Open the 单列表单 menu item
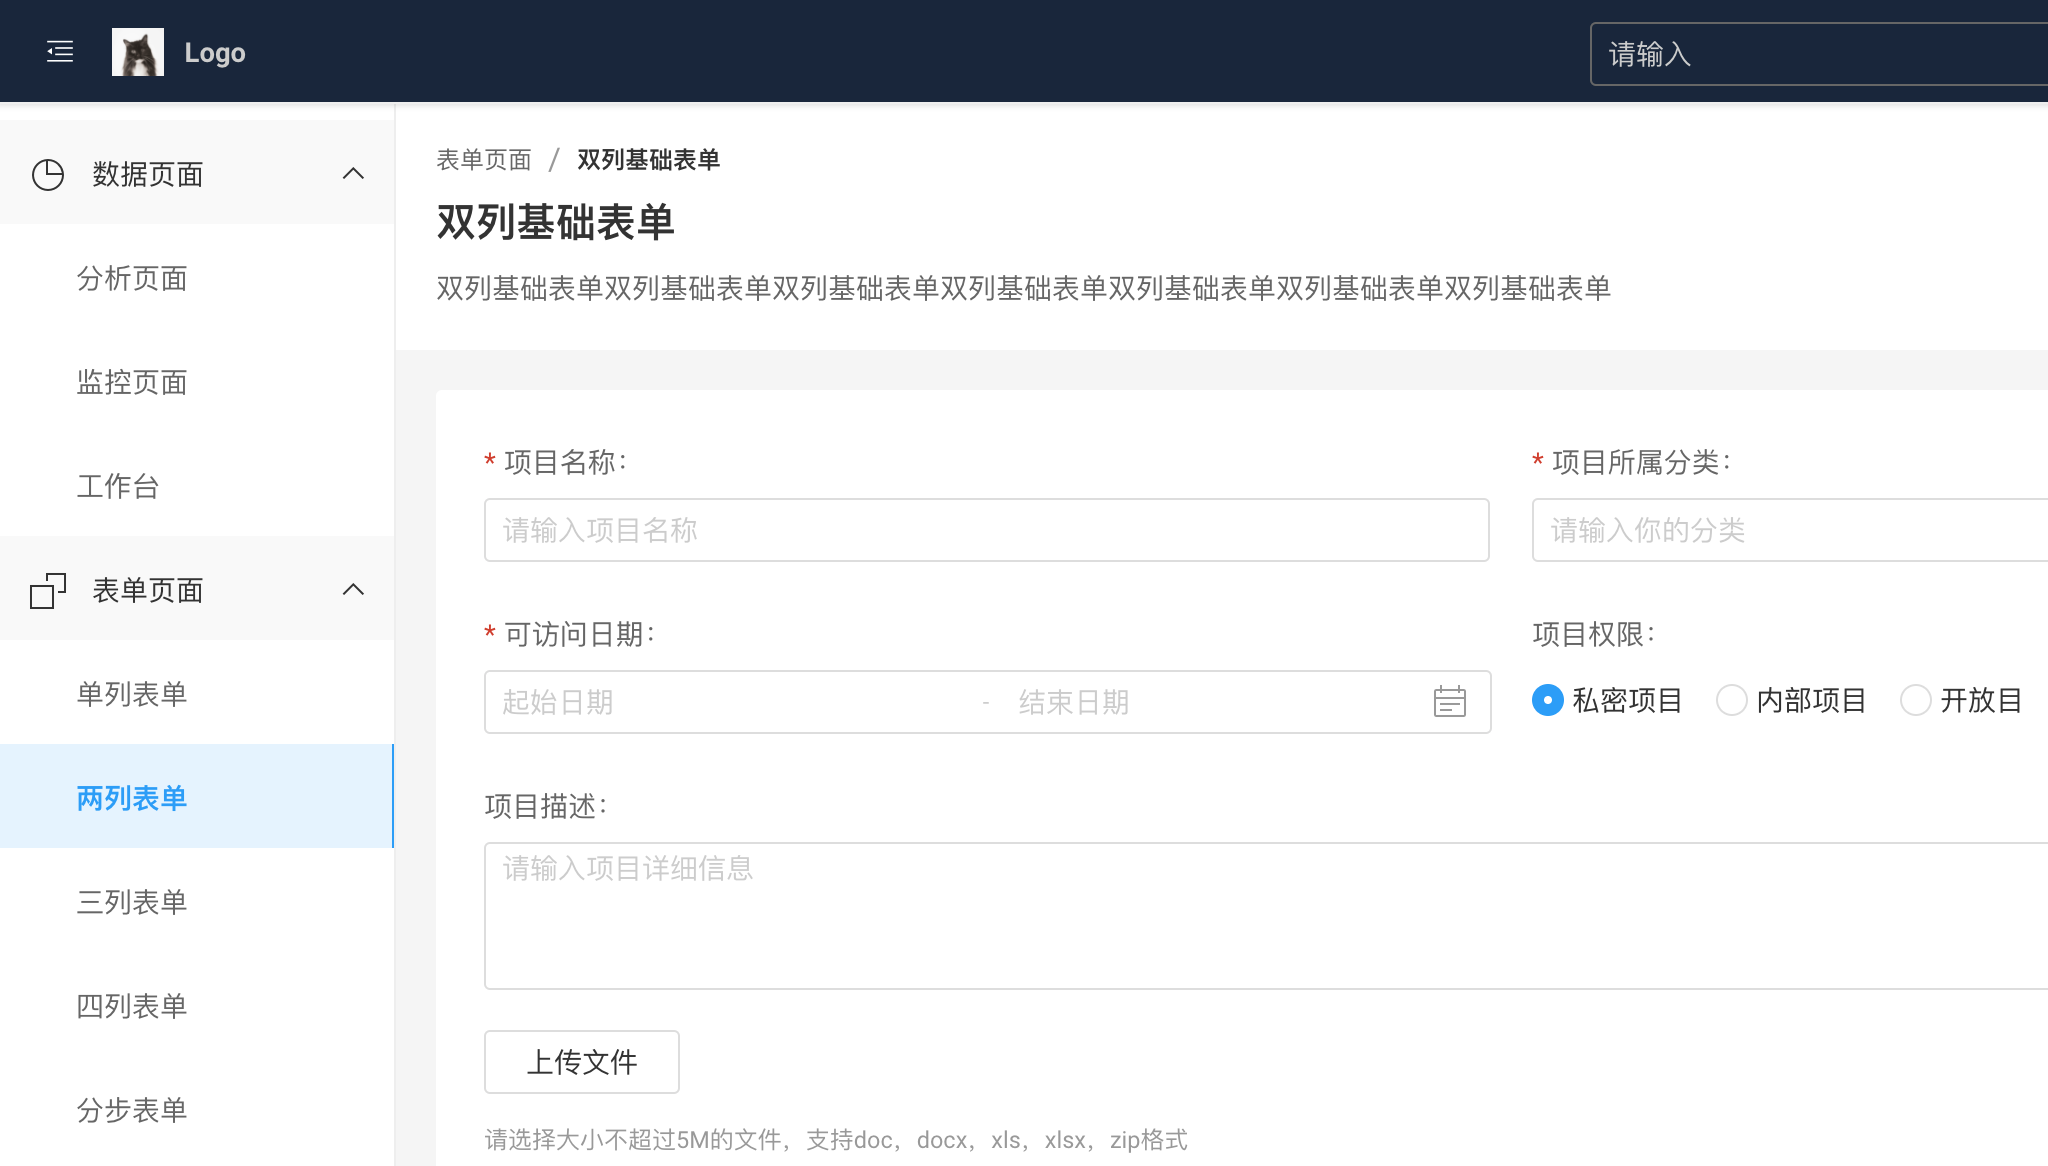The height and width of the screenshot is (1166, 2048). (132, 694)
